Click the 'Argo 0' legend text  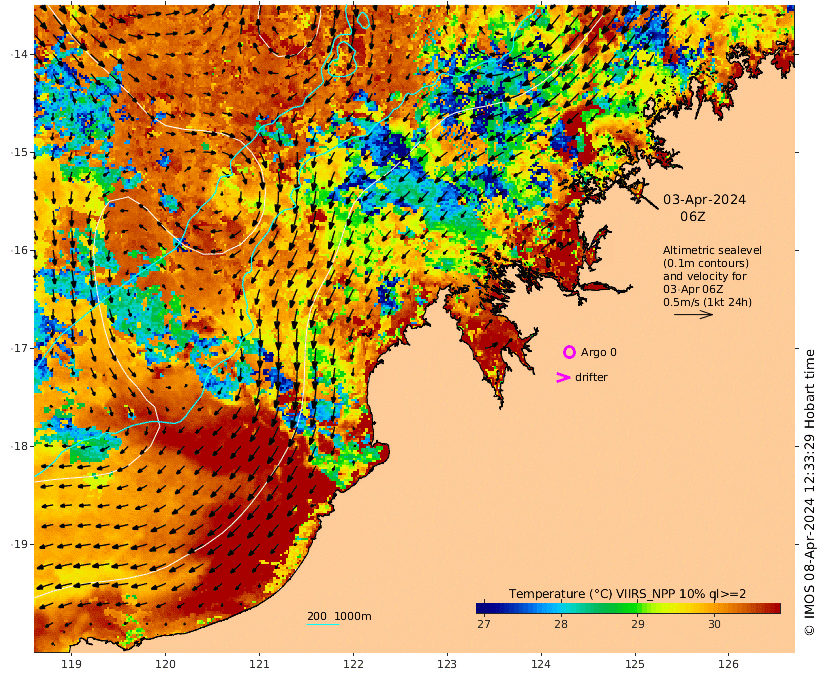[598, 353]
